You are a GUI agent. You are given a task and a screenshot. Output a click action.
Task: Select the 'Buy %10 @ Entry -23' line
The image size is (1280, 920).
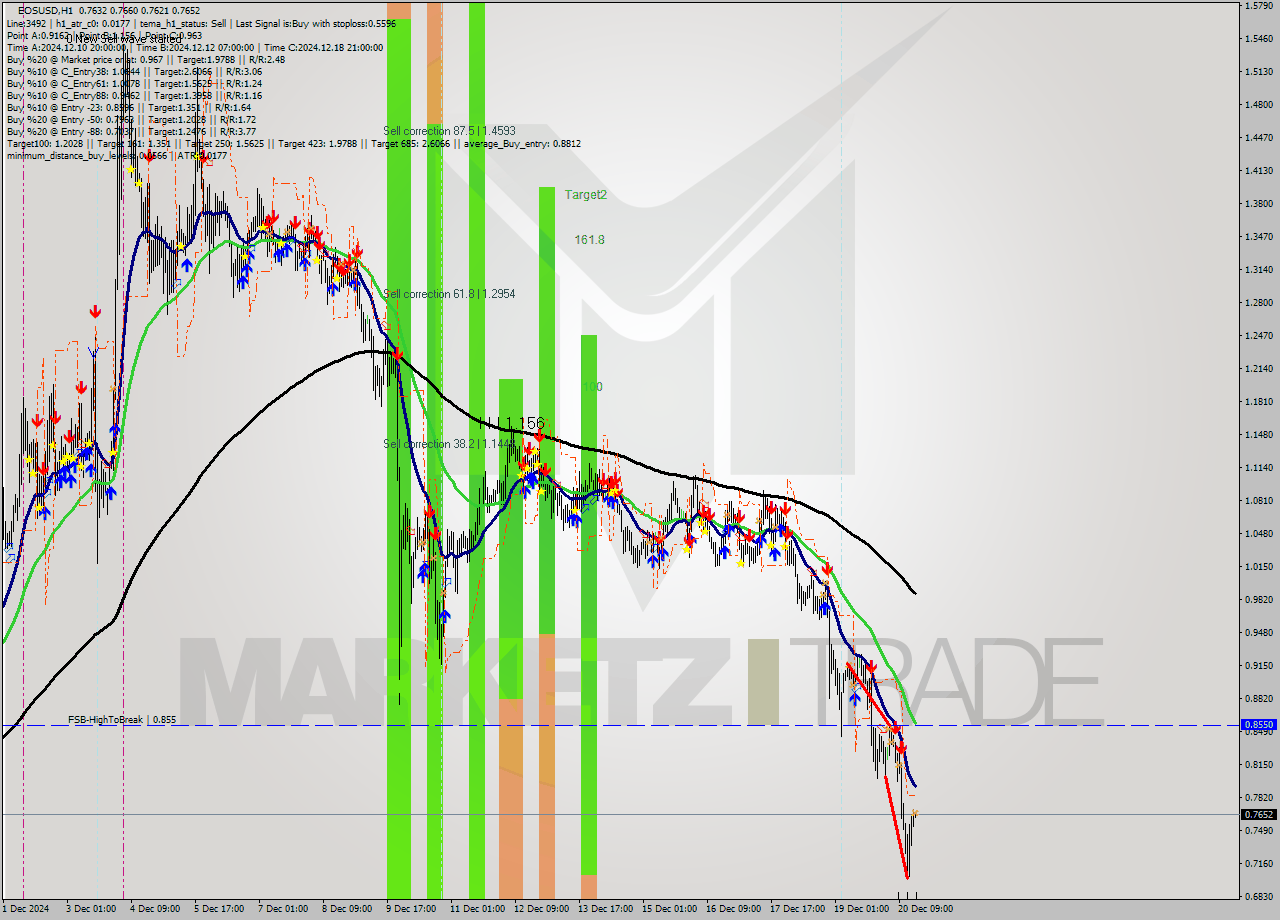coord(128,107)
